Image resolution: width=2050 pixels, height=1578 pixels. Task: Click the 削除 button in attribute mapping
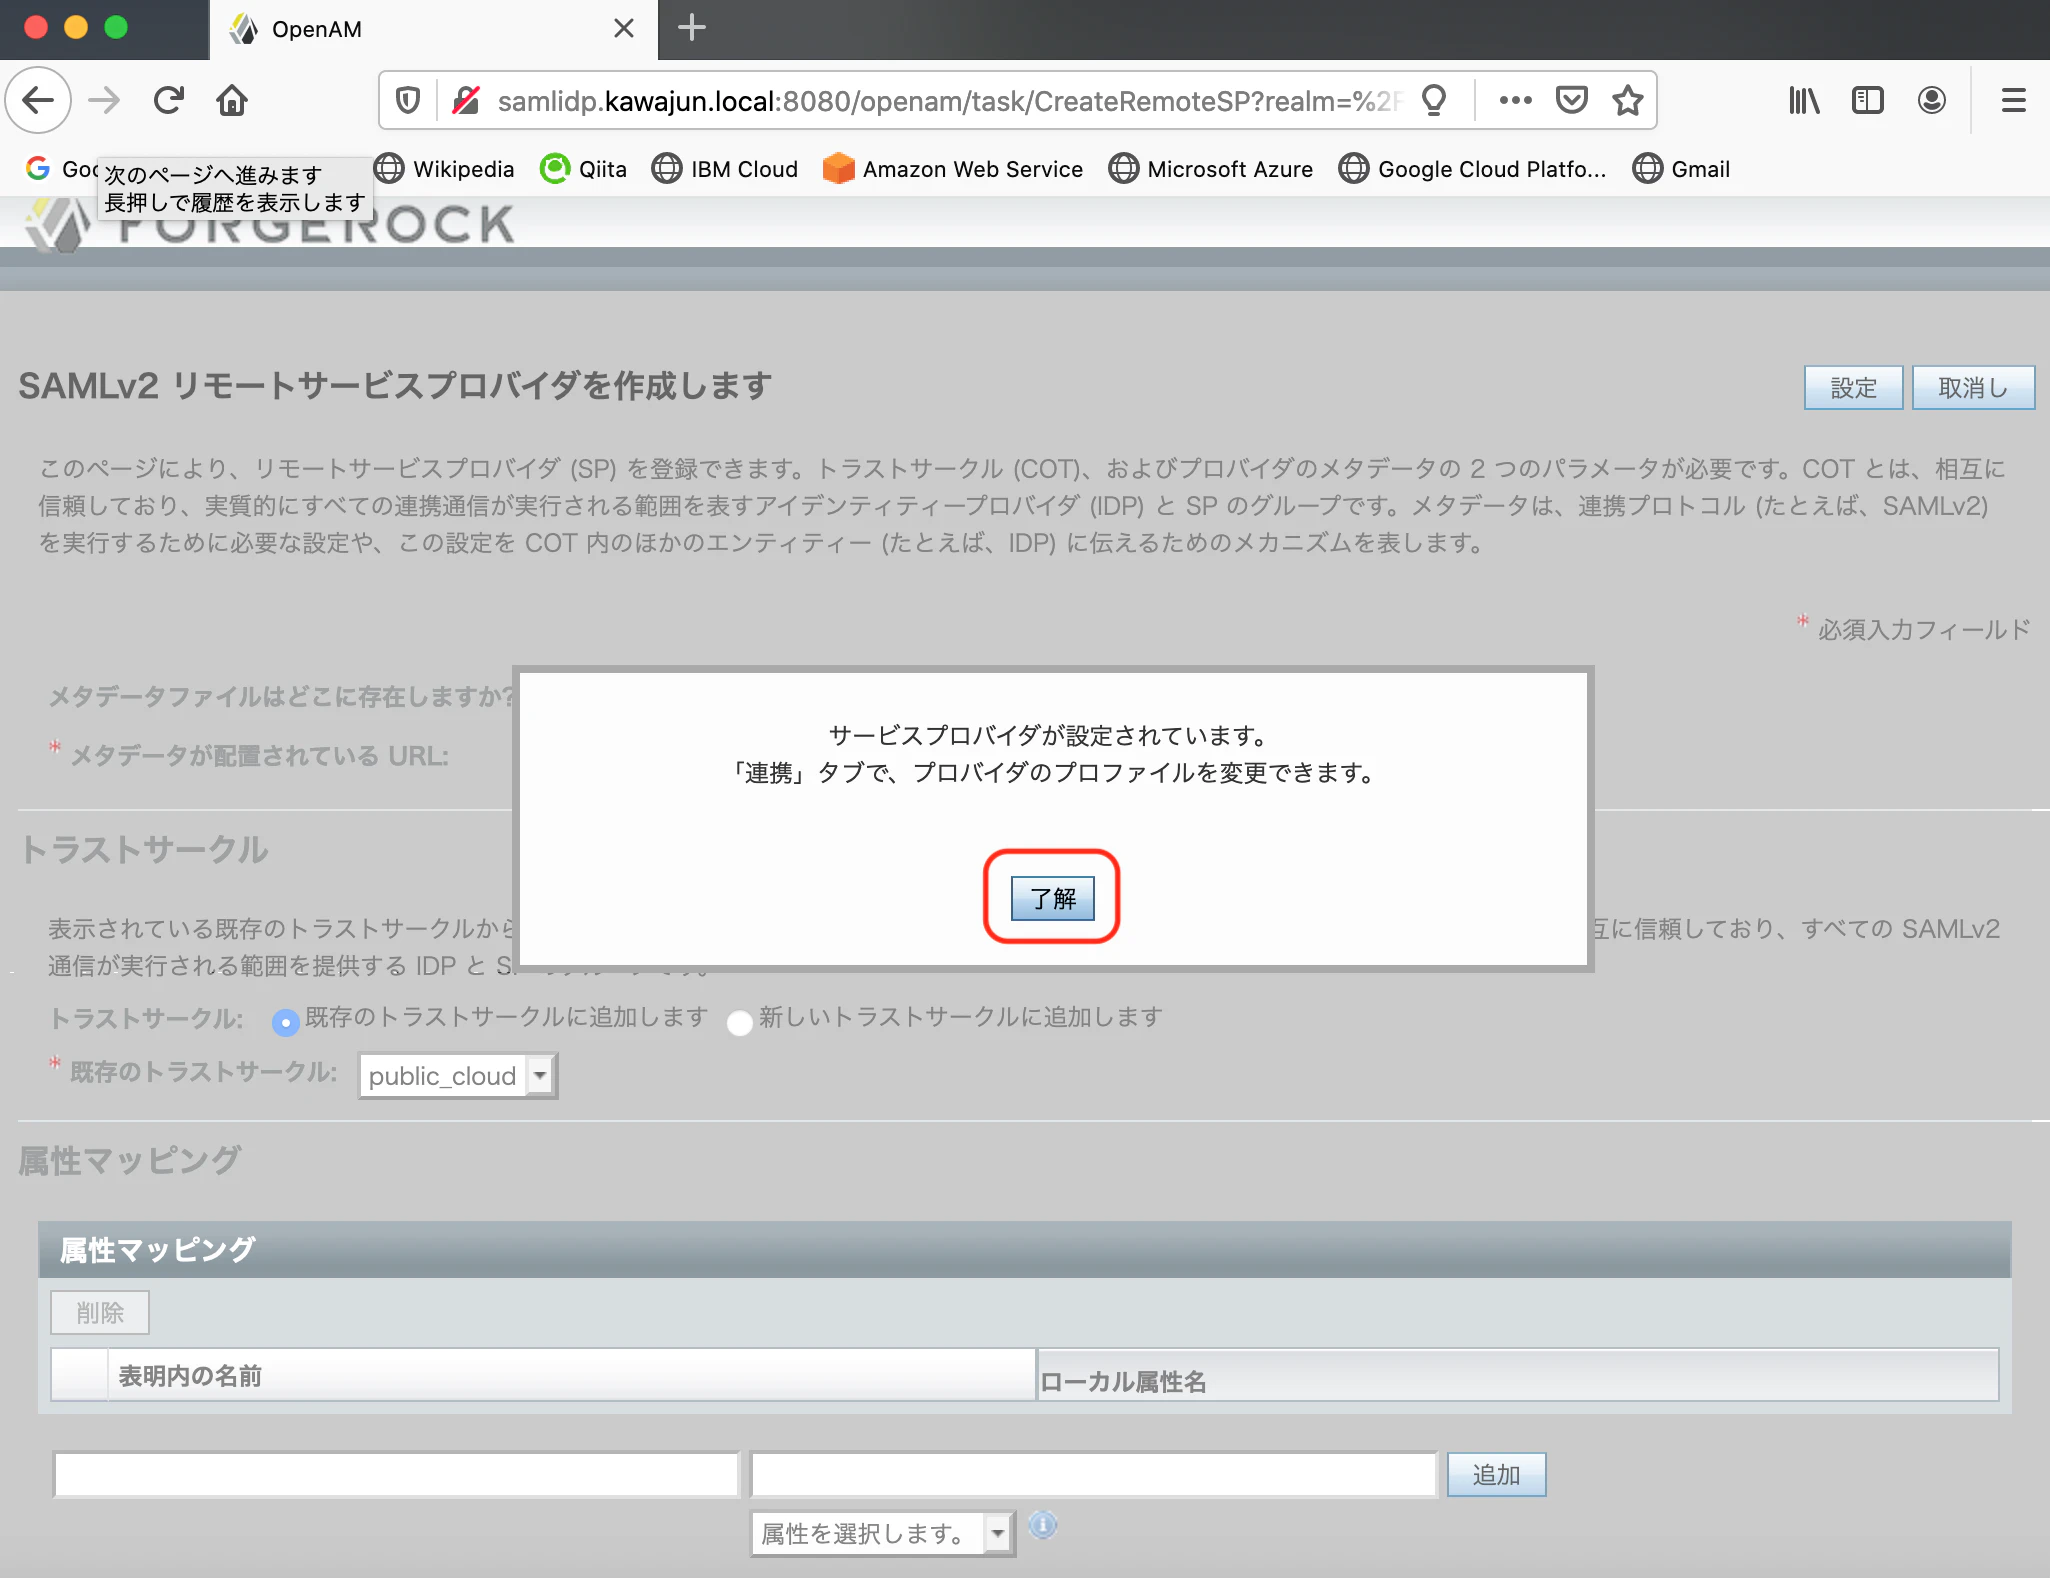point(100,1312)
